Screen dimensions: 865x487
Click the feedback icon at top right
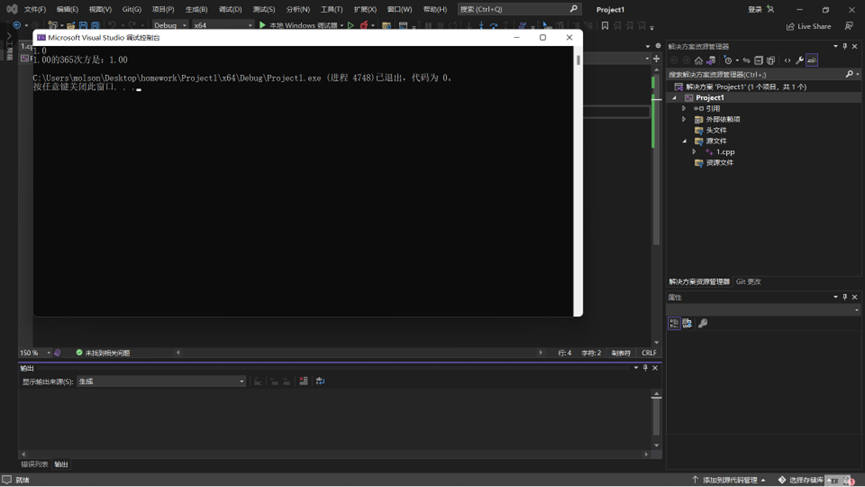[x=849, y=26]
